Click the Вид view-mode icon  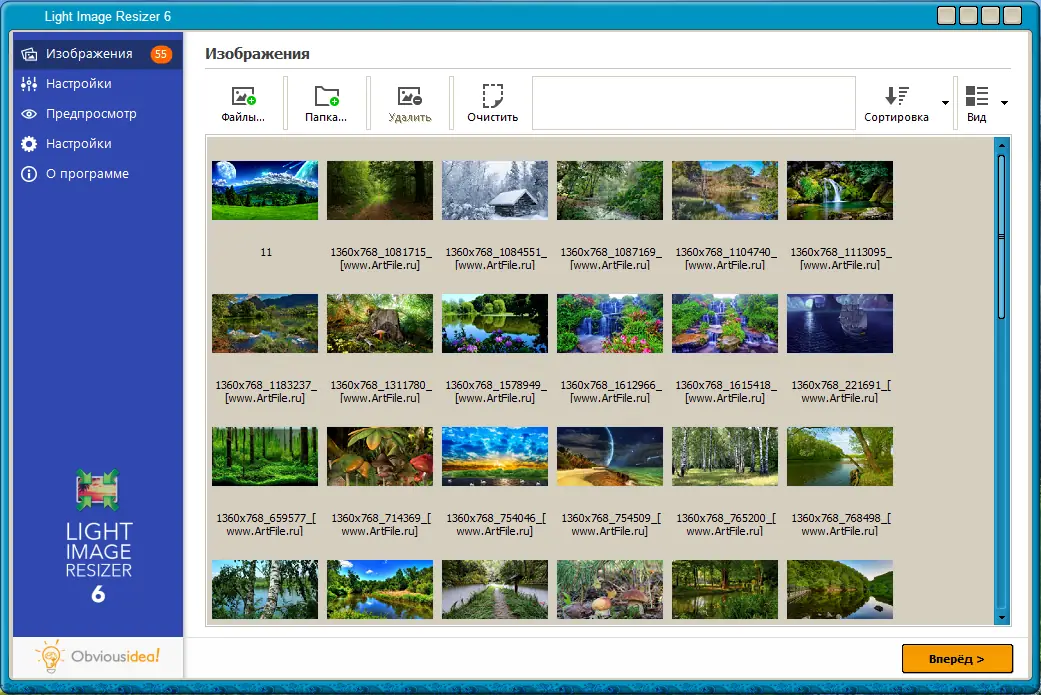coord(977,96)
